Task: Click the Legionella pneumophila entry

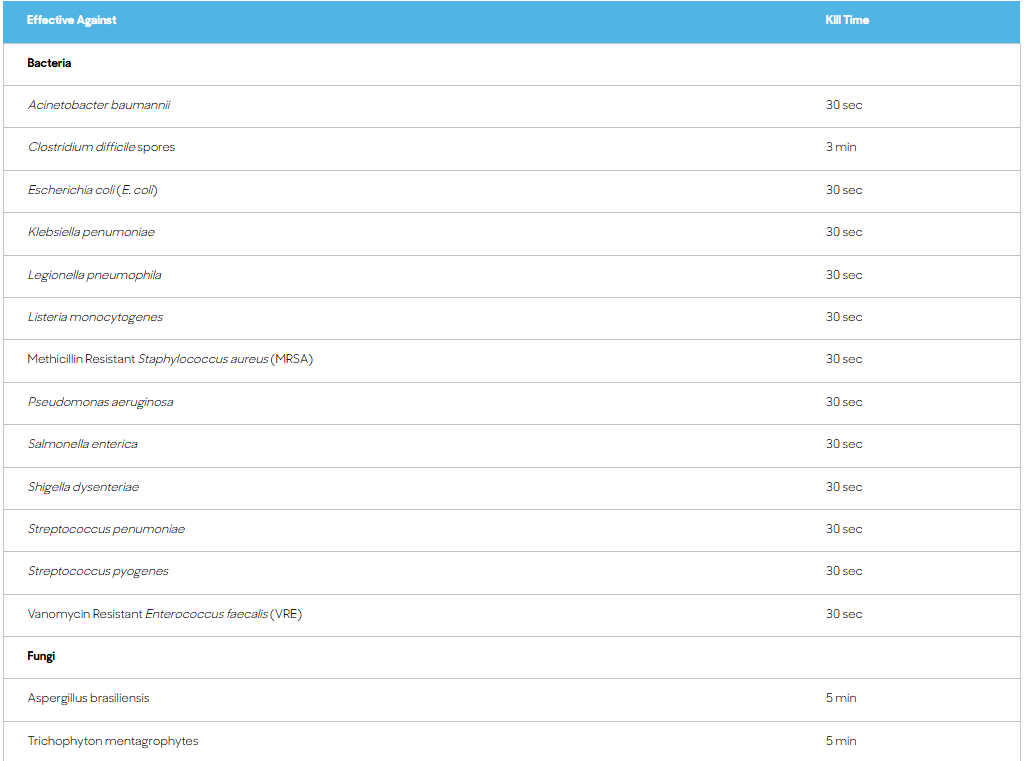Action: 94,275
